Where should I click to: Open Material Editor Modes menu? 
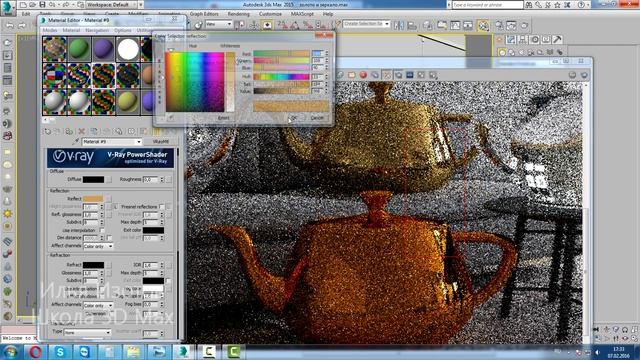coord(50,30)
